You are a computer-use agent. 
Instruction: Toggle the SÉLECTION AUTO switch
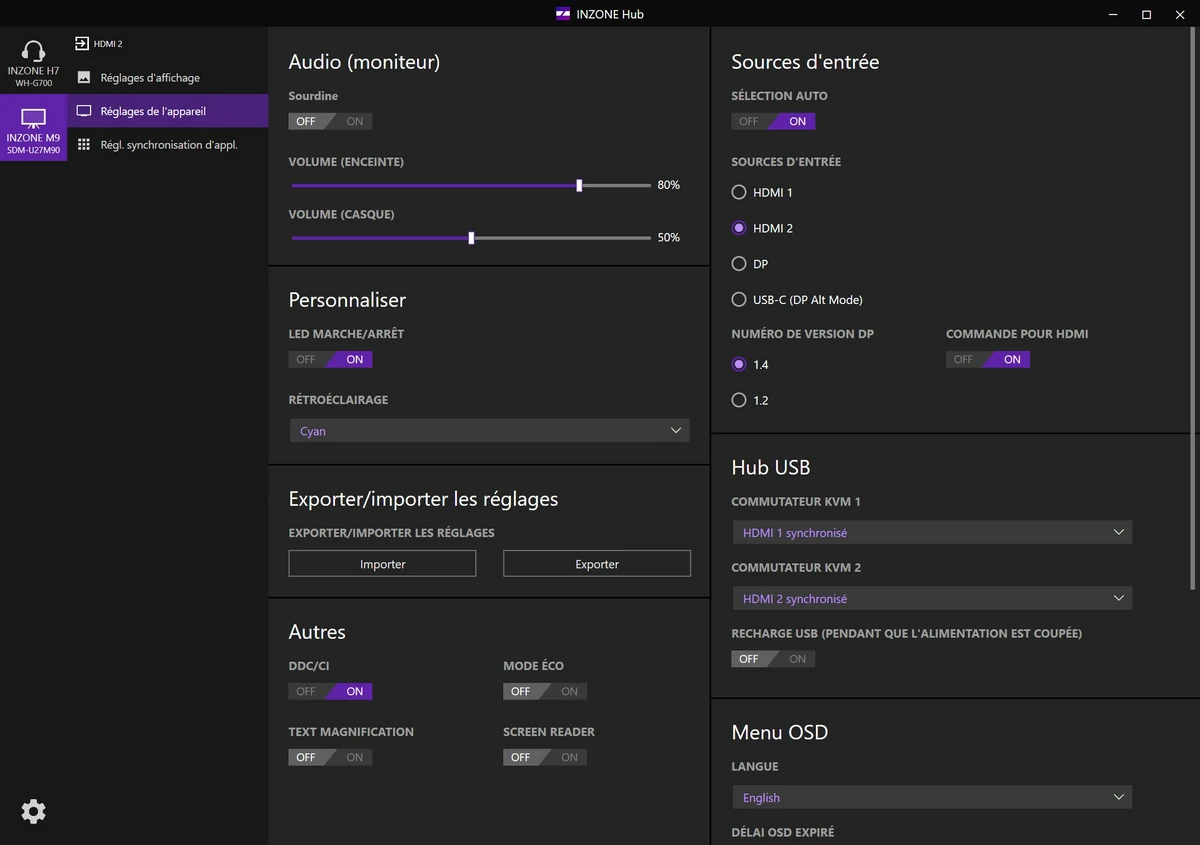click(773, 121)
